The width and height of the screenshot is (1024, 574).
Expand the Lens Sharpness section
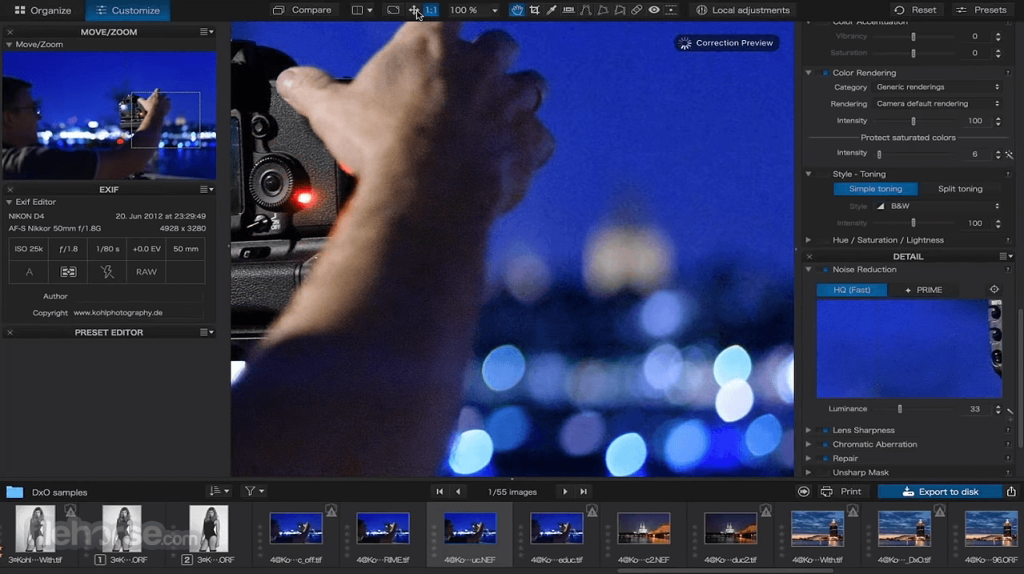pos(809,430)
